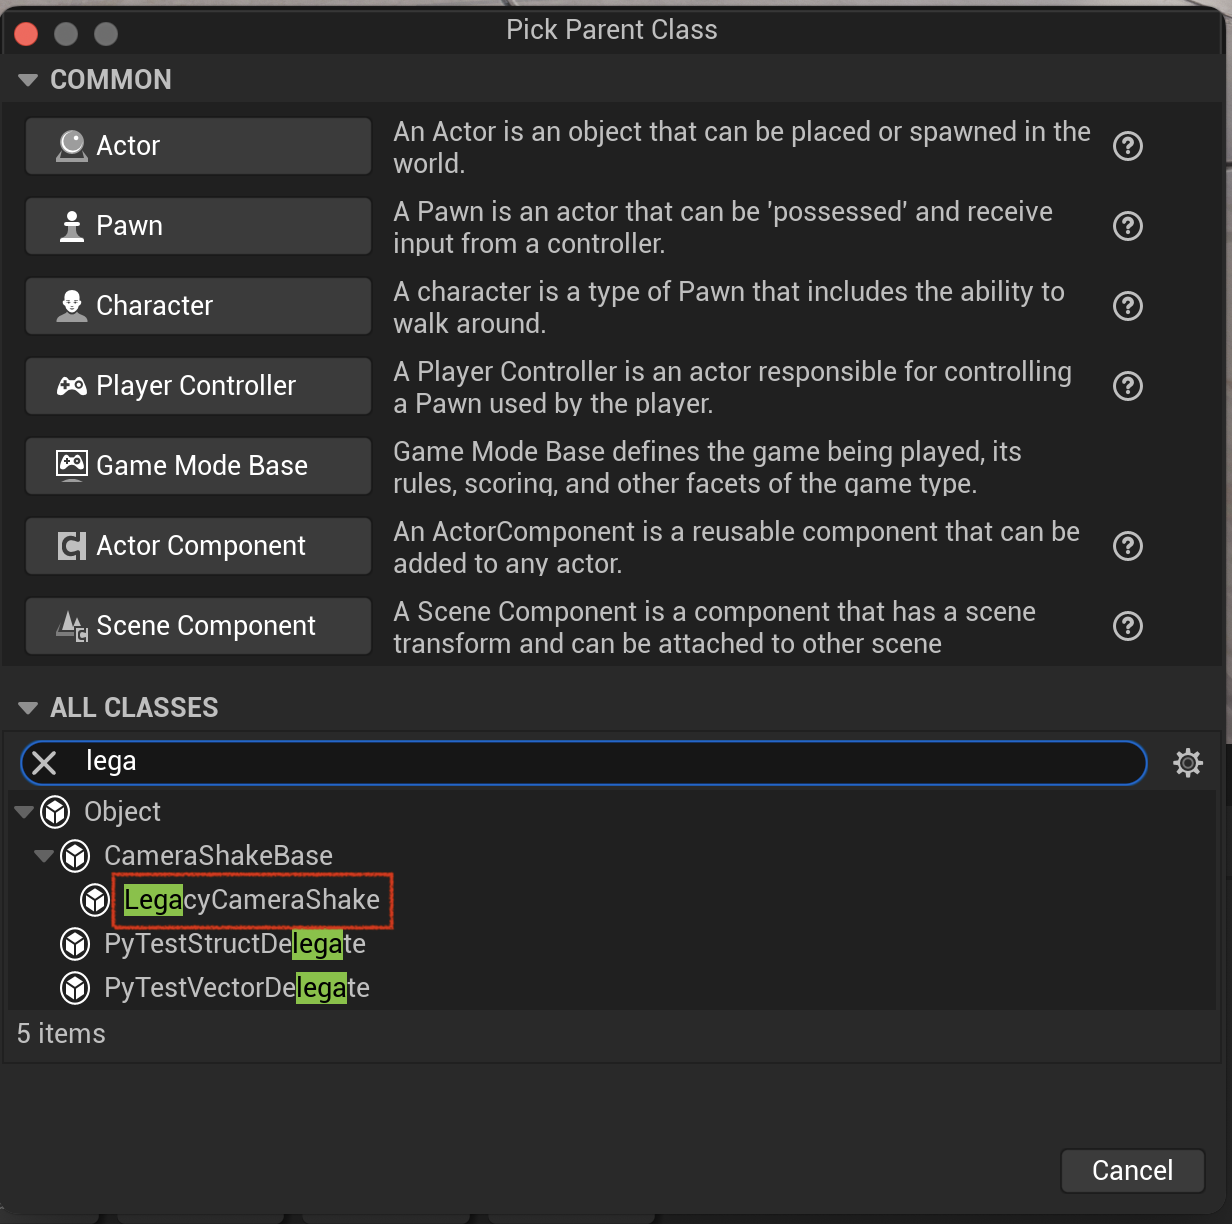Open help for Player Controller

1128,386
